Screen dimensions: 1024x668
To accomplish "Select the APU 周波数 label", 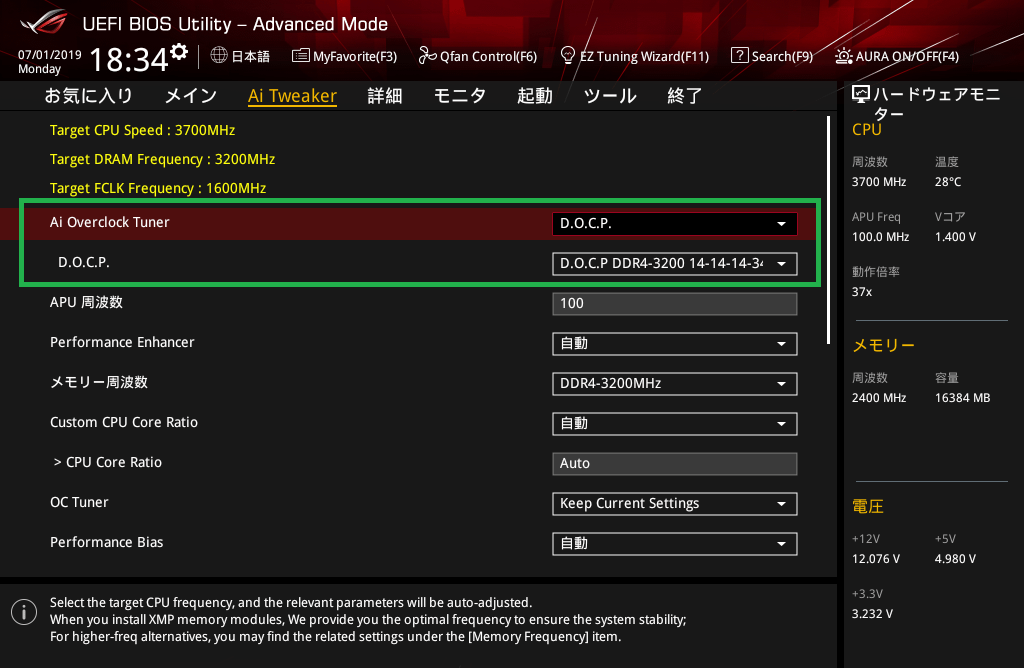I will tap(86, 302).
